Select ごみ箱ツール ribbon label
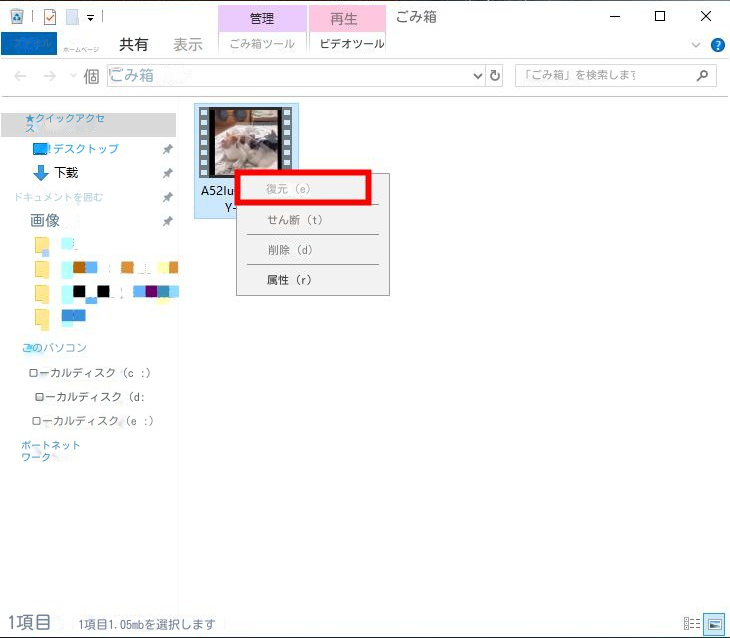730x638 pixels. coord(262,44)
